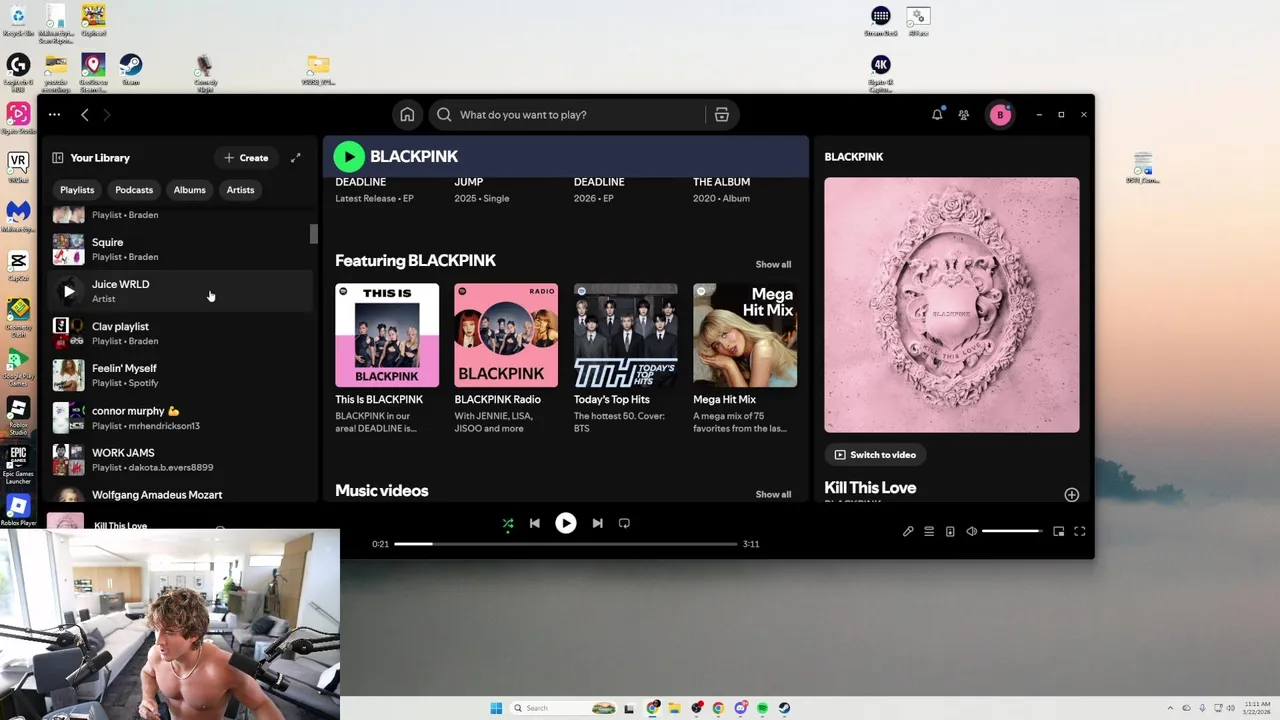
Task: Open Mega Hit Mix card
Action: click(745, 359)
